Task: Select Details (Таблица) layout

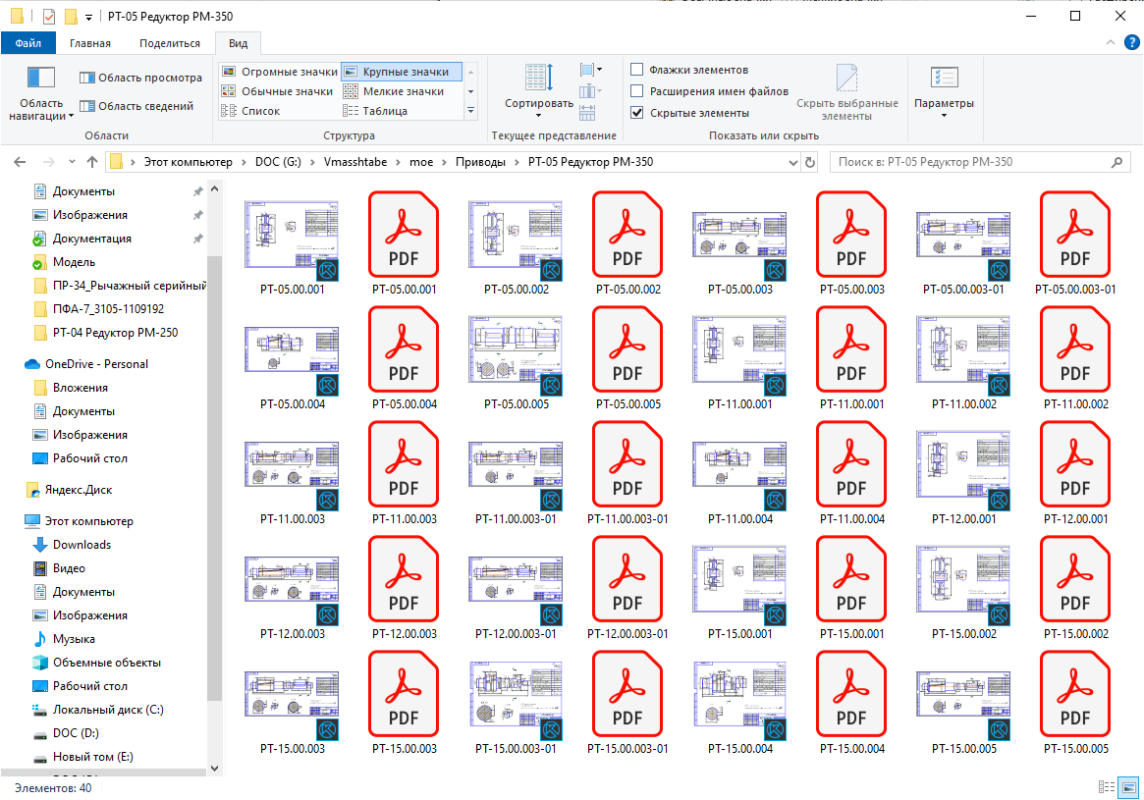Action: (x=375, y=111)
